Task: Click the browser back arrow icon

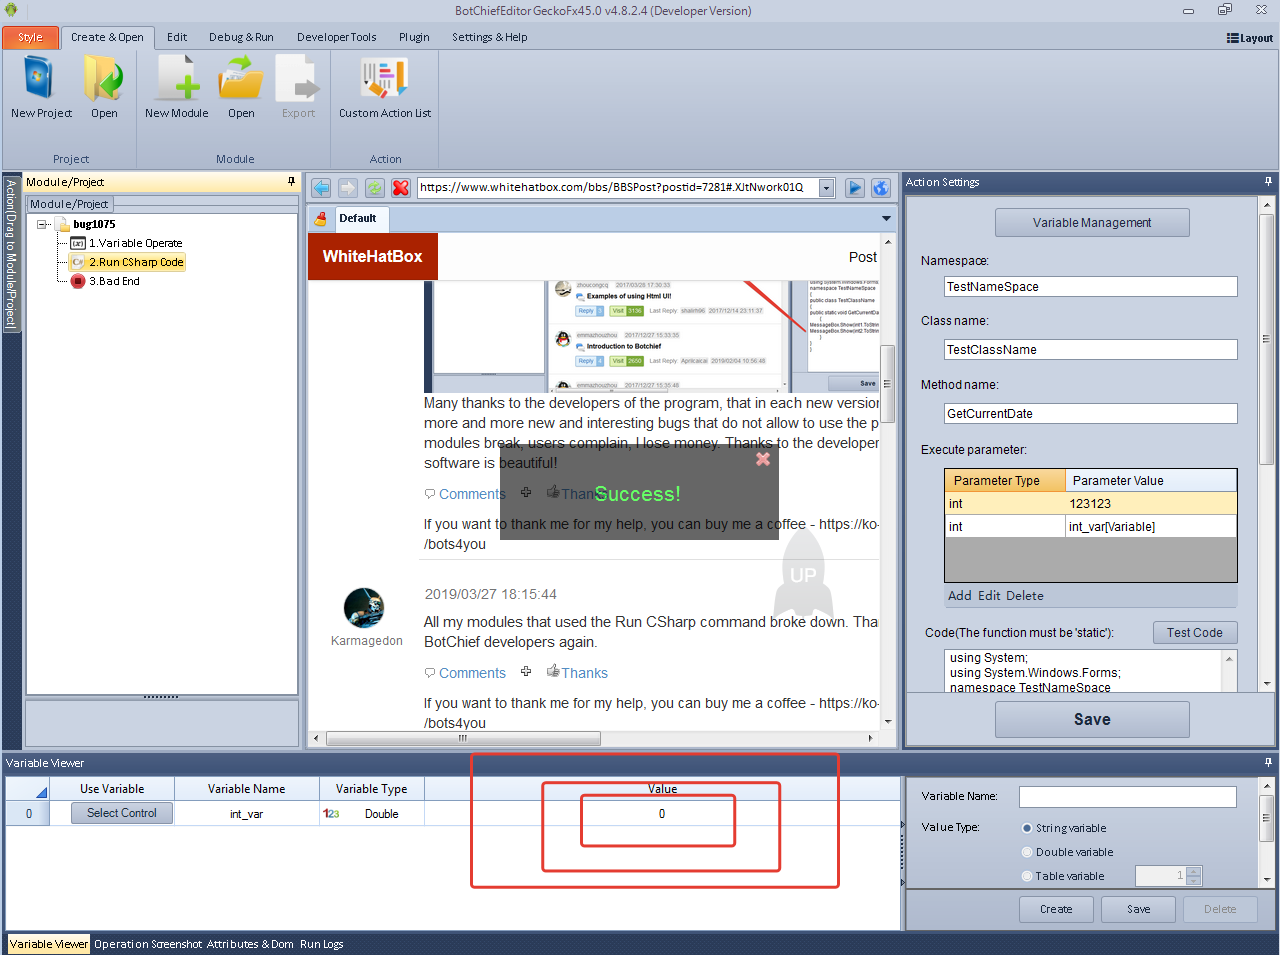Action: (x=321, y=188)
